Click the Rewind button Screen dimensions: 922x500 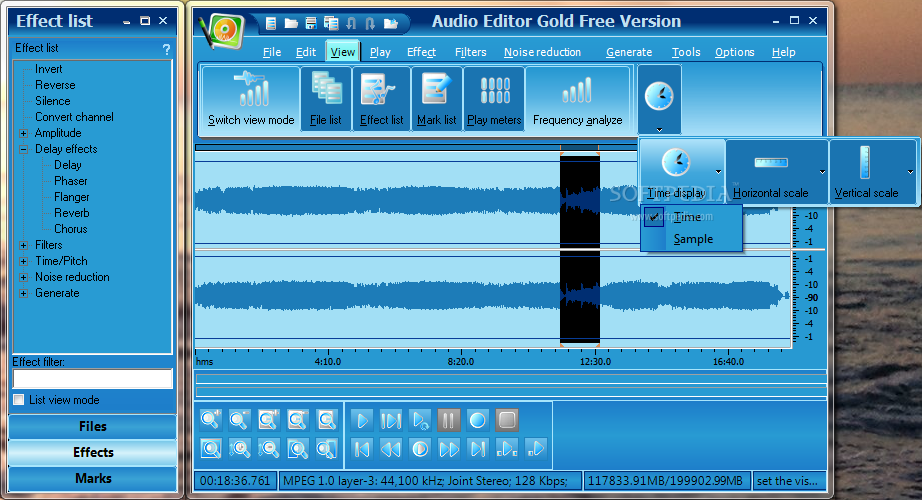tap(390, 449)
